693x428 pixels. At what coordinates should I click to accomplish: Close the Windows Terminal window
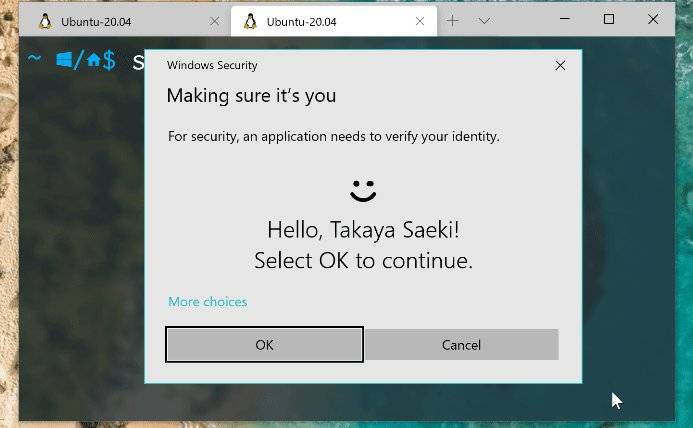(x=653, y=19)
